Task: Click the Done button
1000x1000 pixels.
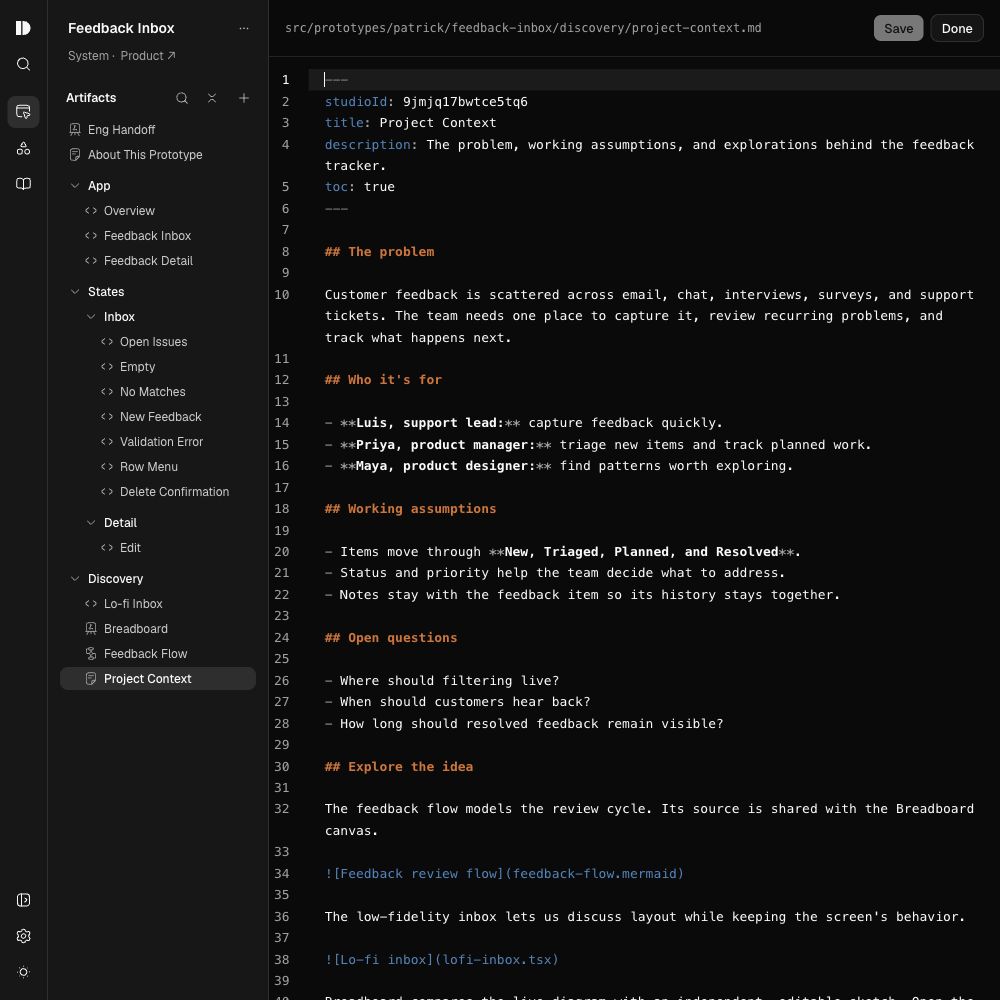Action: coord(956,28)
